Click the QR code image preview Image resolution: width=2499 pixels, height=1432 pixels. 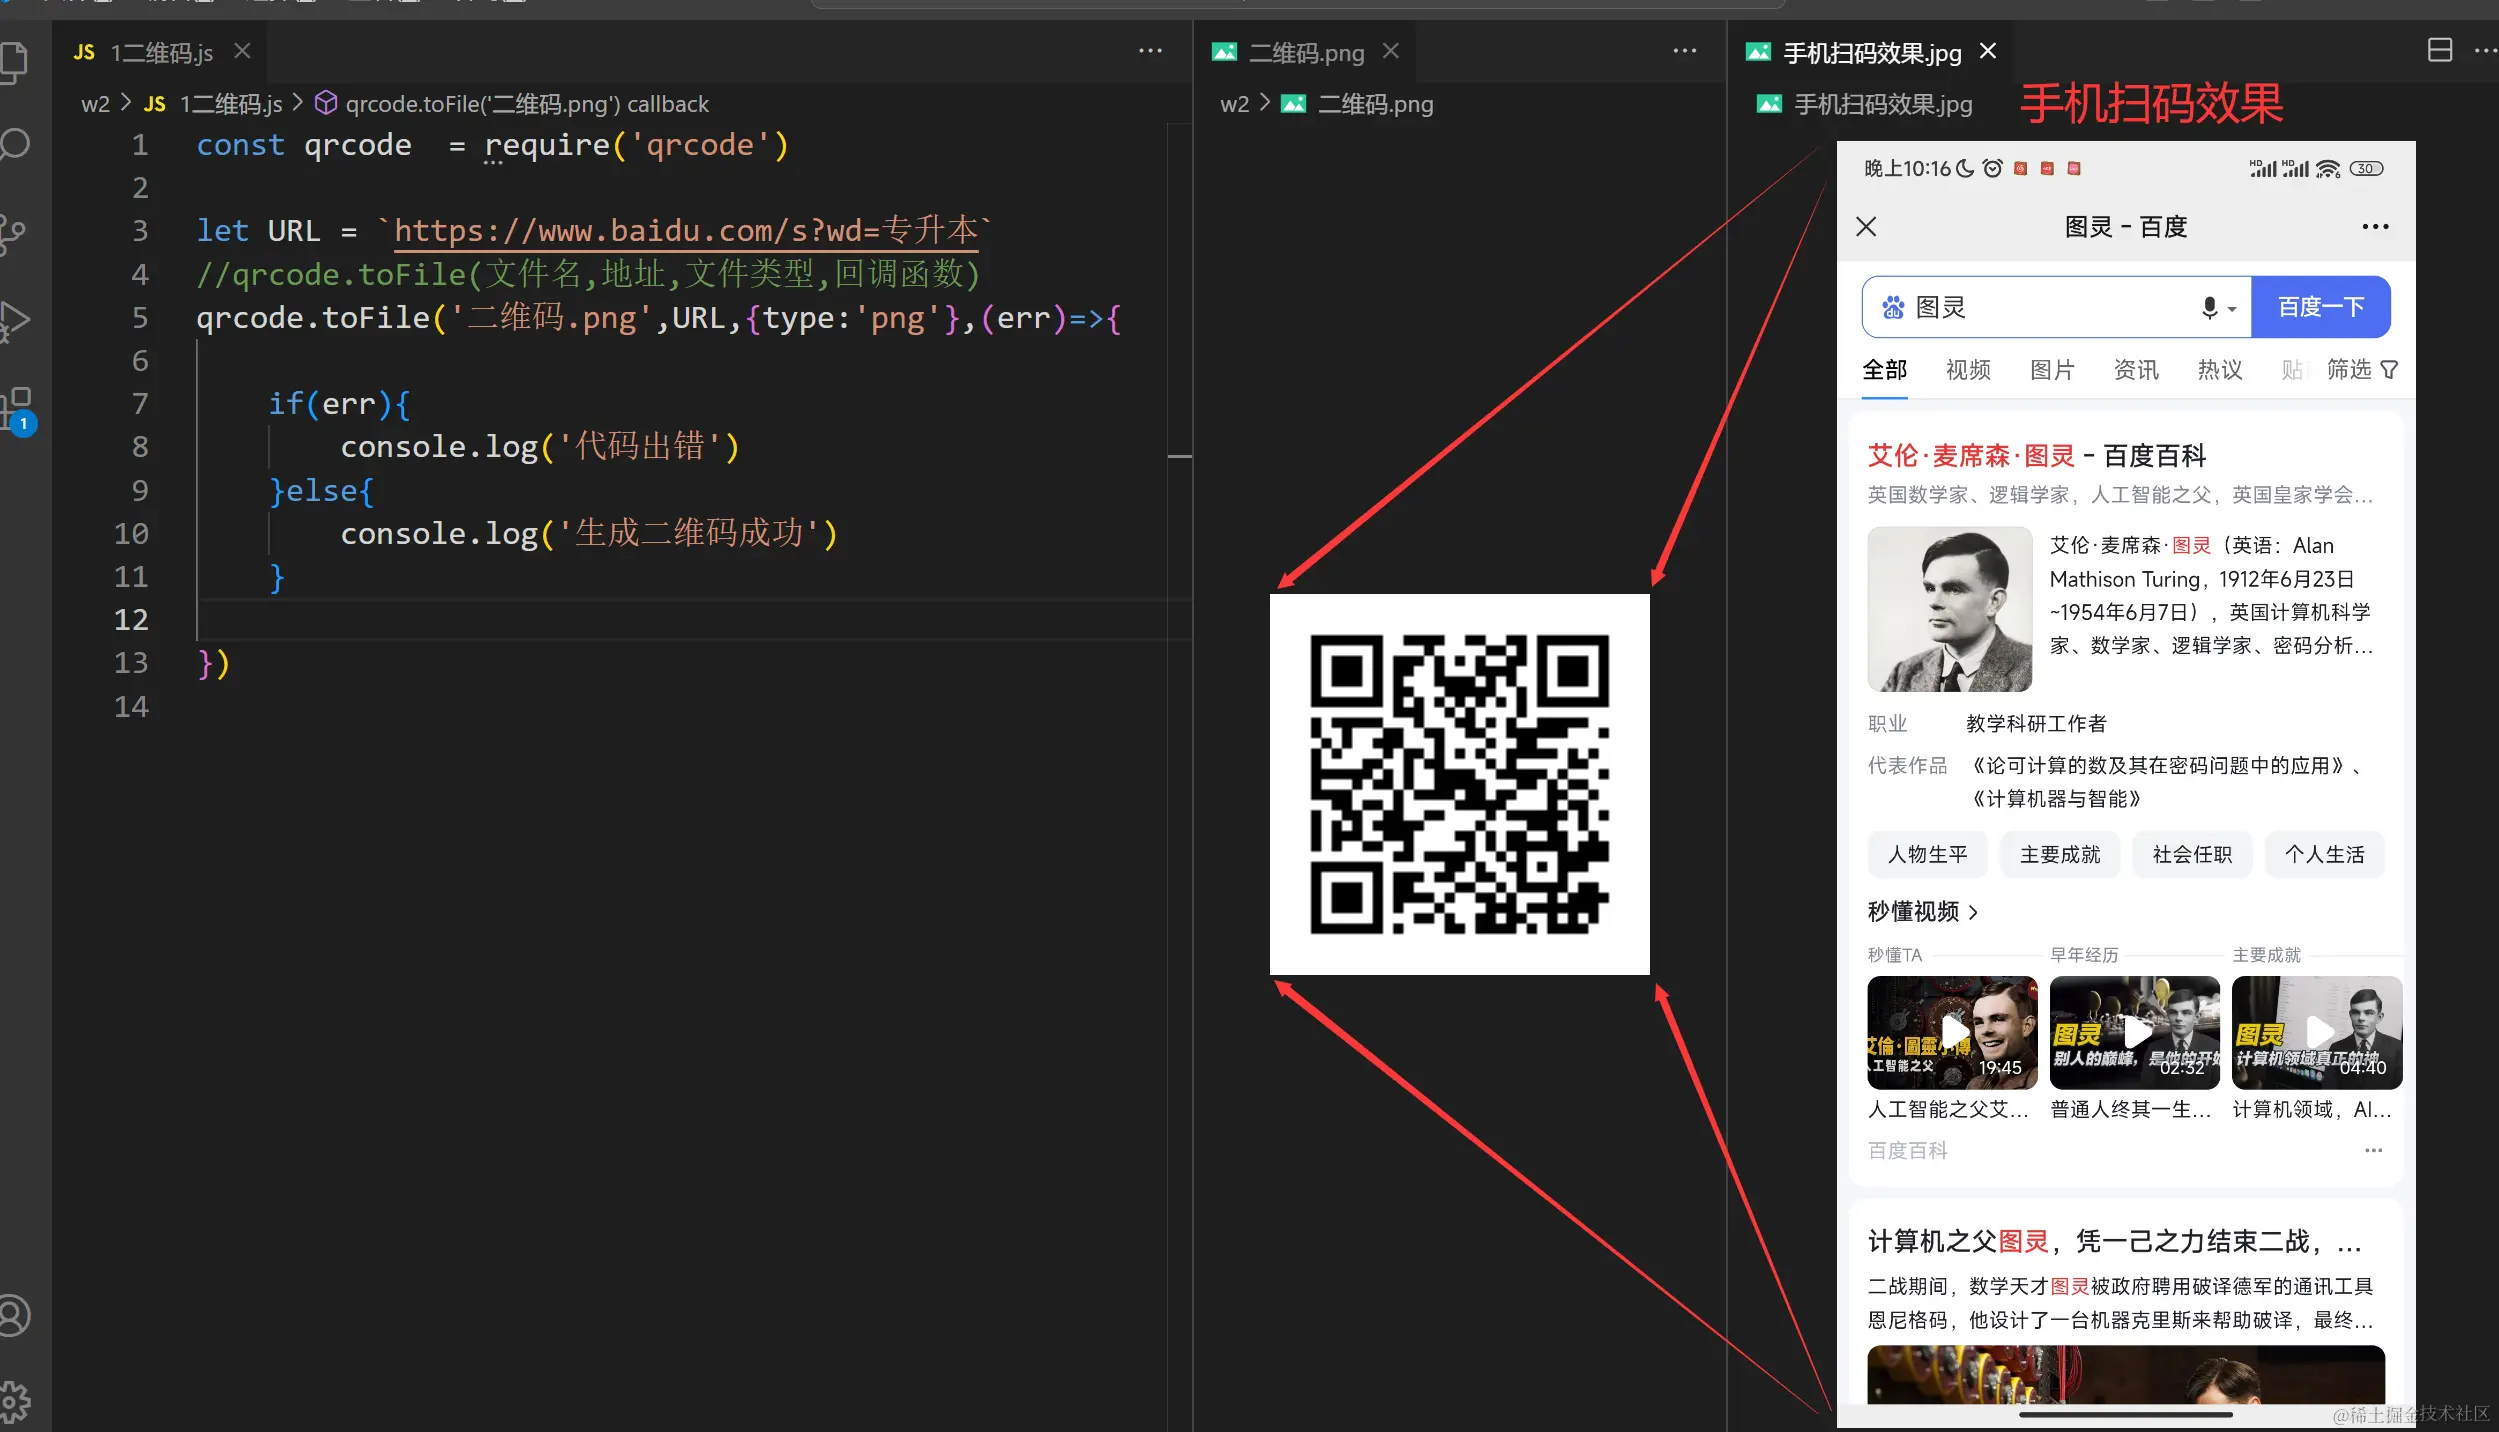click(1459, 784)
